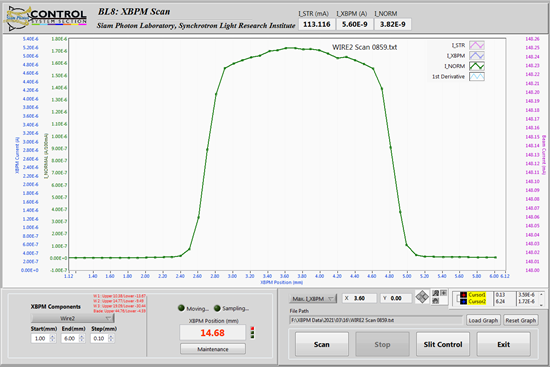Screen dimensions: 550x367
Task: Click the Control System Section logo
Action: click(46, 18)
